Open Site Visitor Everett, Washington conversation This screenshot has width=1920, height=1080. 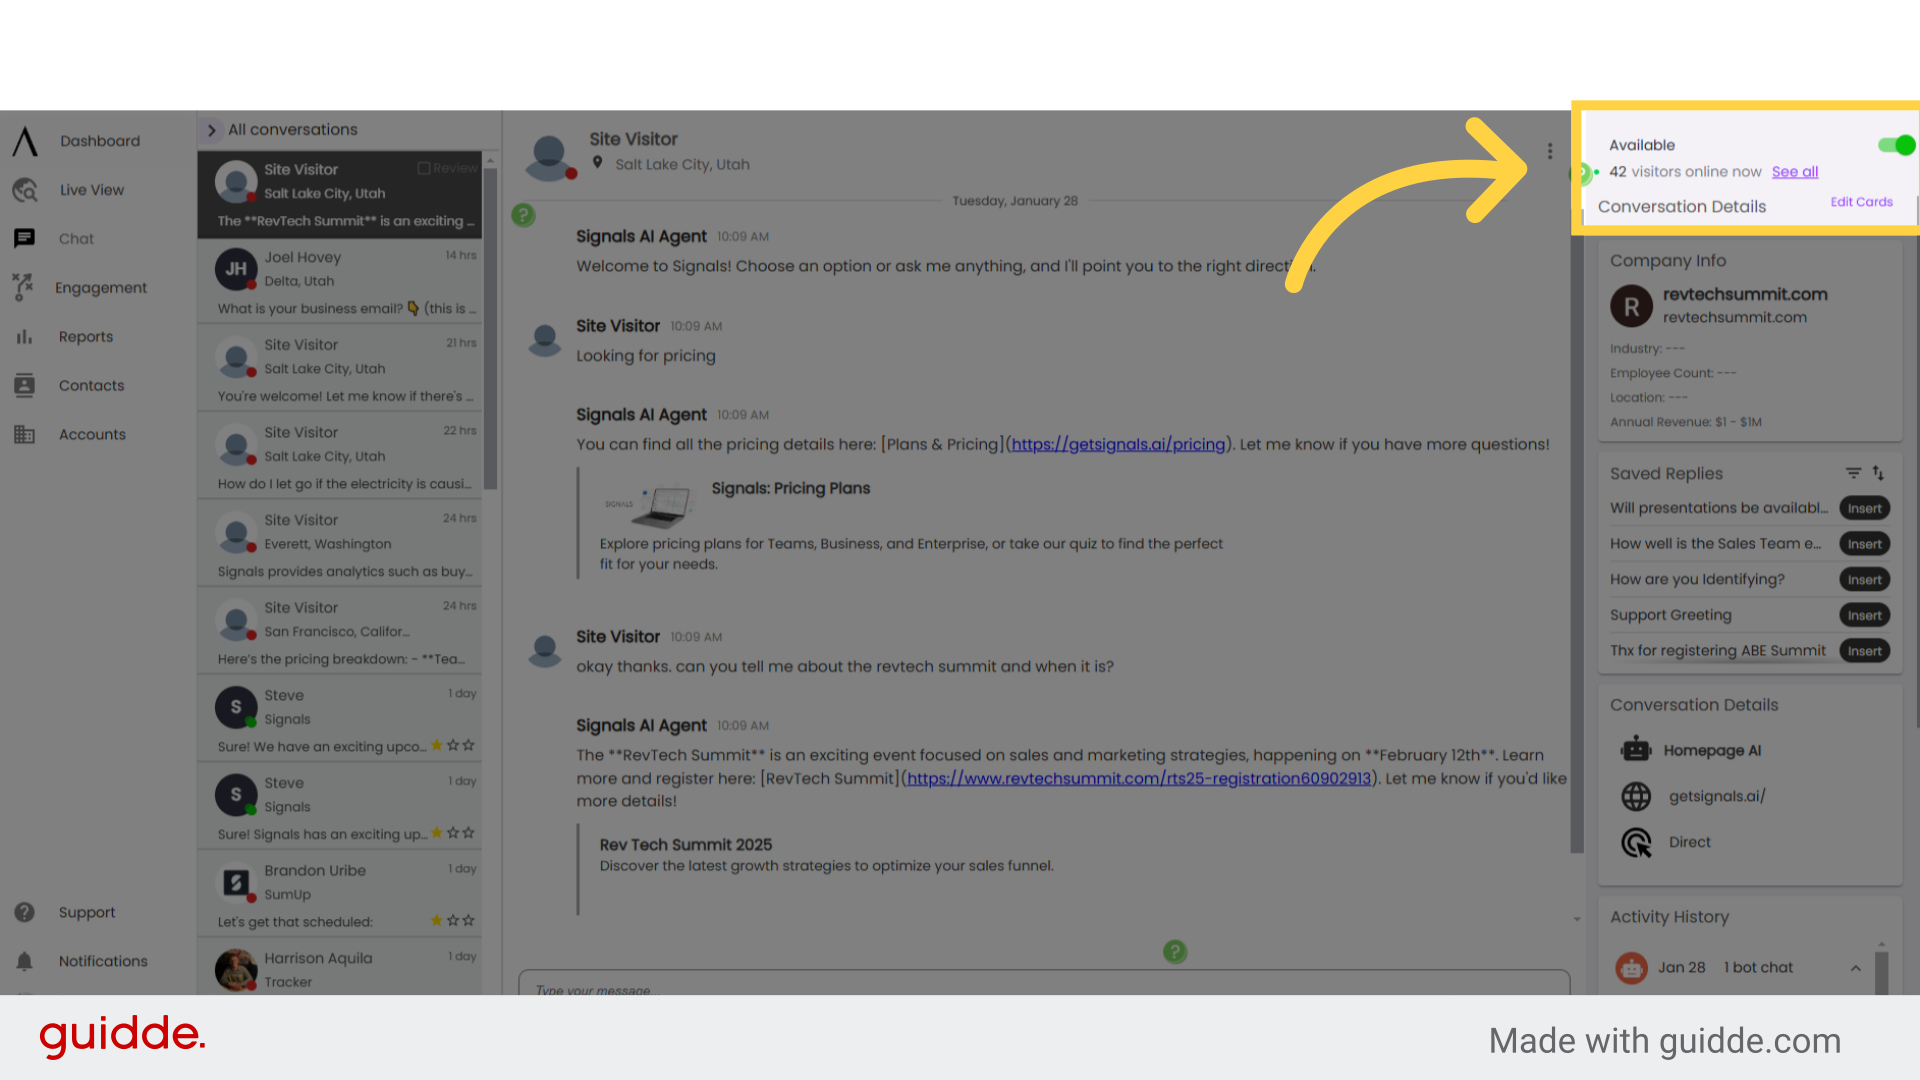point(340,545)
